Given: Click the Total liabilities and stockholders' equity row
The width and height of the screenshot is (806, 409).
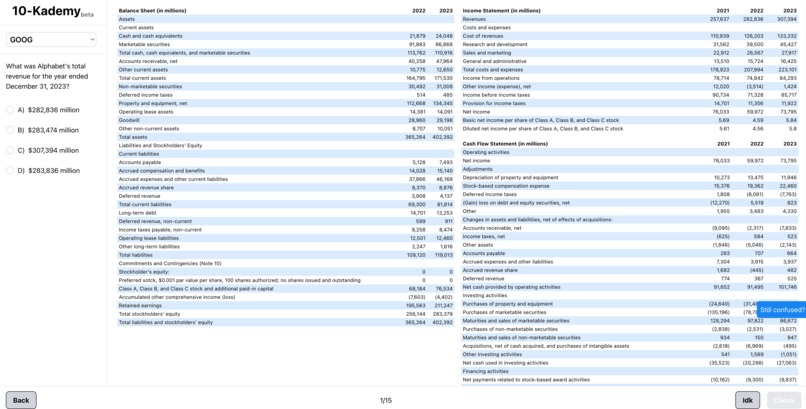Looking at the screenshot, I should point(286,322).
